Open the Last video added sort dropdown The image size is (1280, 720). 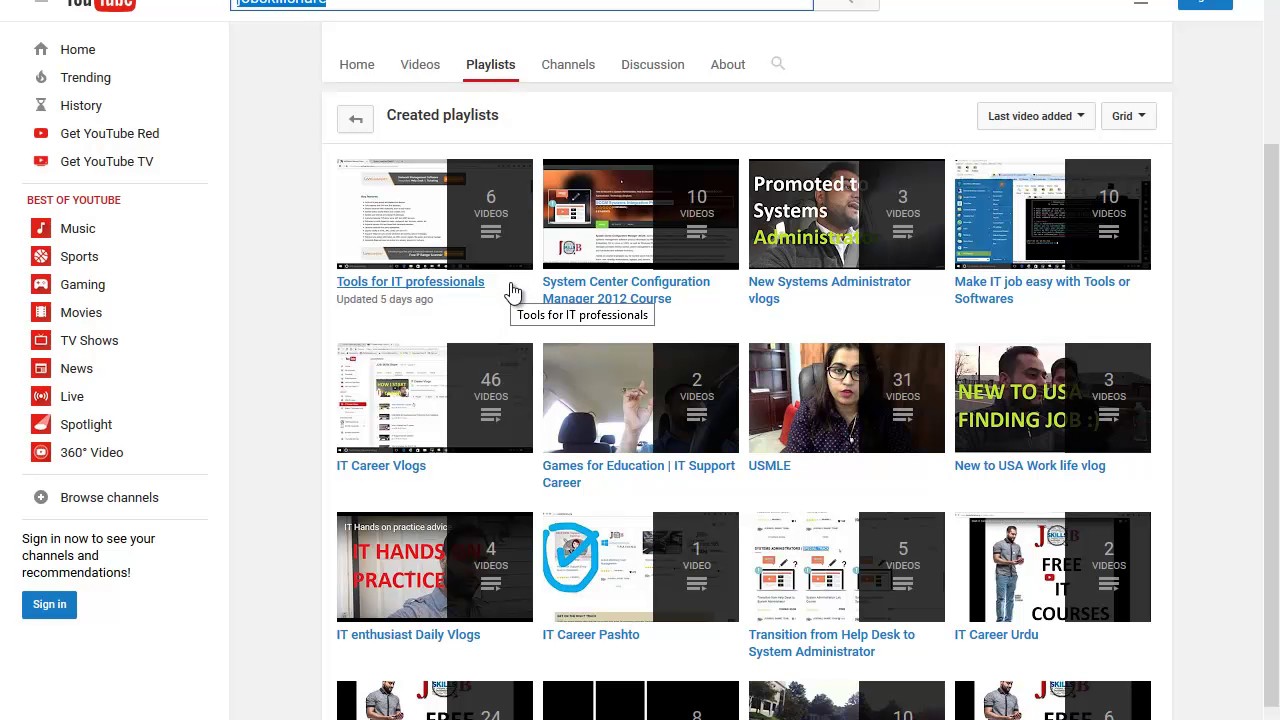(x=1036, y=116)
